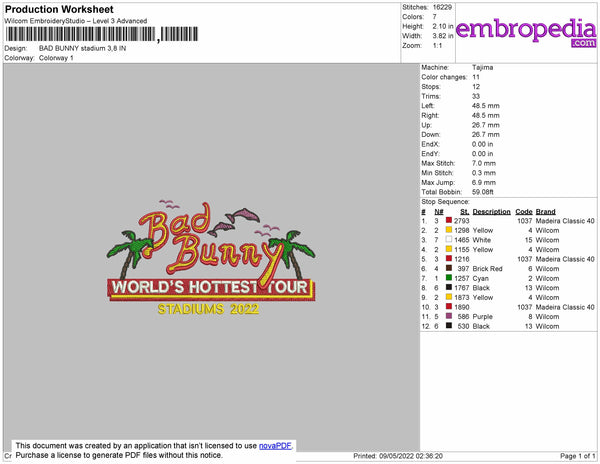Click the Min Stitch value '0.3 mm'

pos(484,173)
